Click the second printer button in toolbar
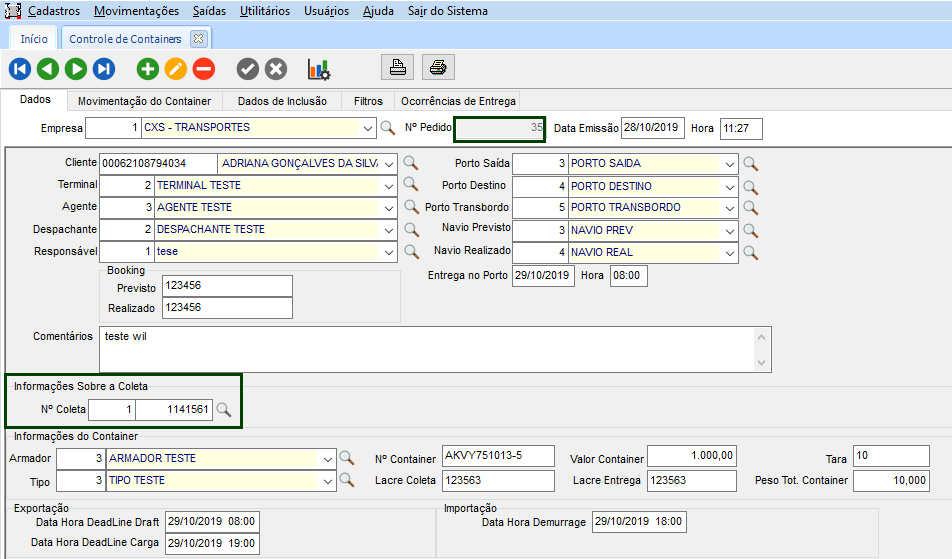 click(438, 68)
